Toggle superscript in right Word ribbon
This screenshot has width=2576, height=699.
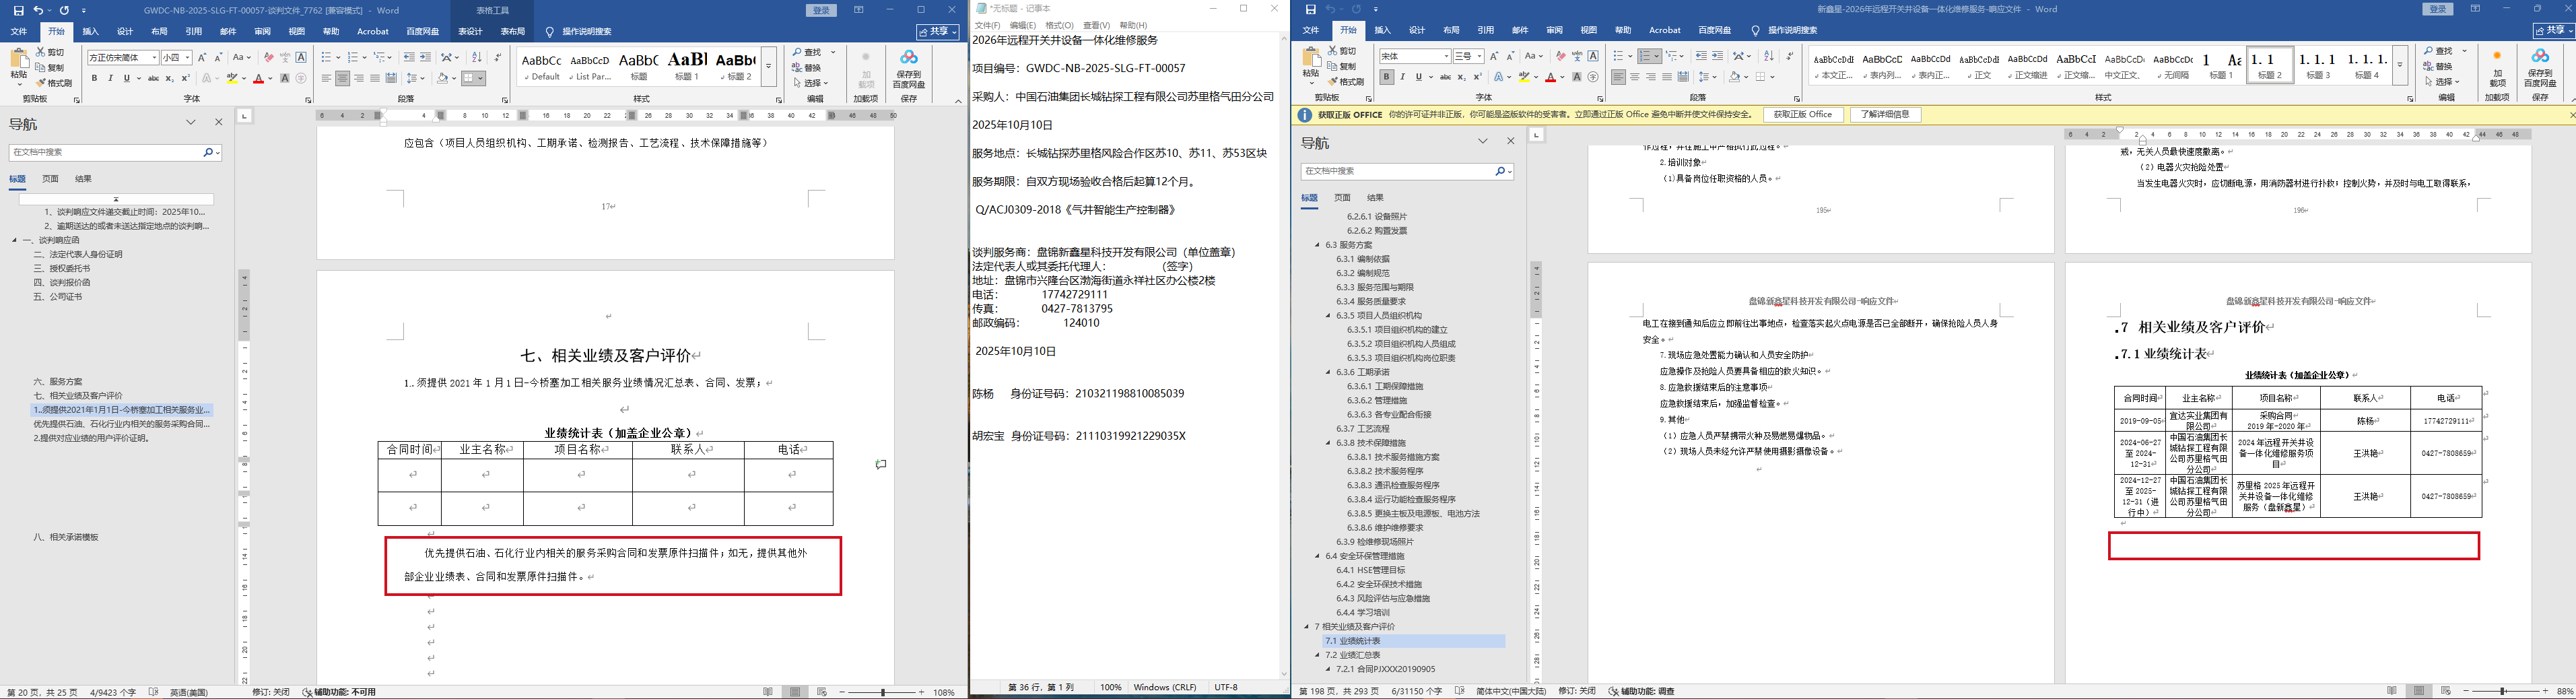pyautogui.click(x=1478, y=77)
